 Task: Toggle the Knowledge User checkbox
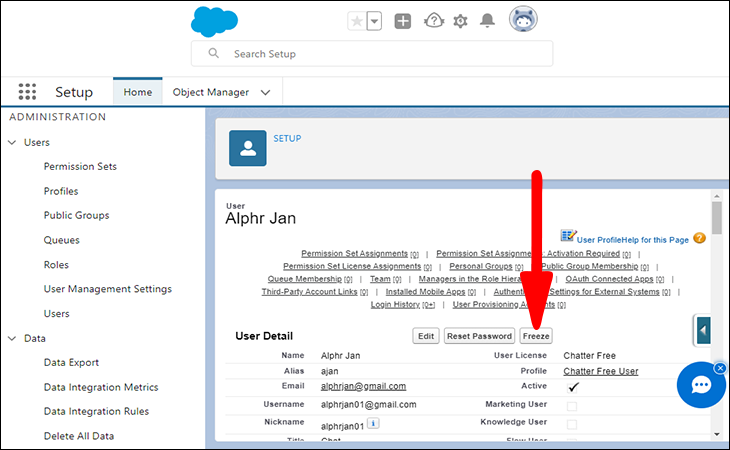pyautogui.click(x=572, y=424)
